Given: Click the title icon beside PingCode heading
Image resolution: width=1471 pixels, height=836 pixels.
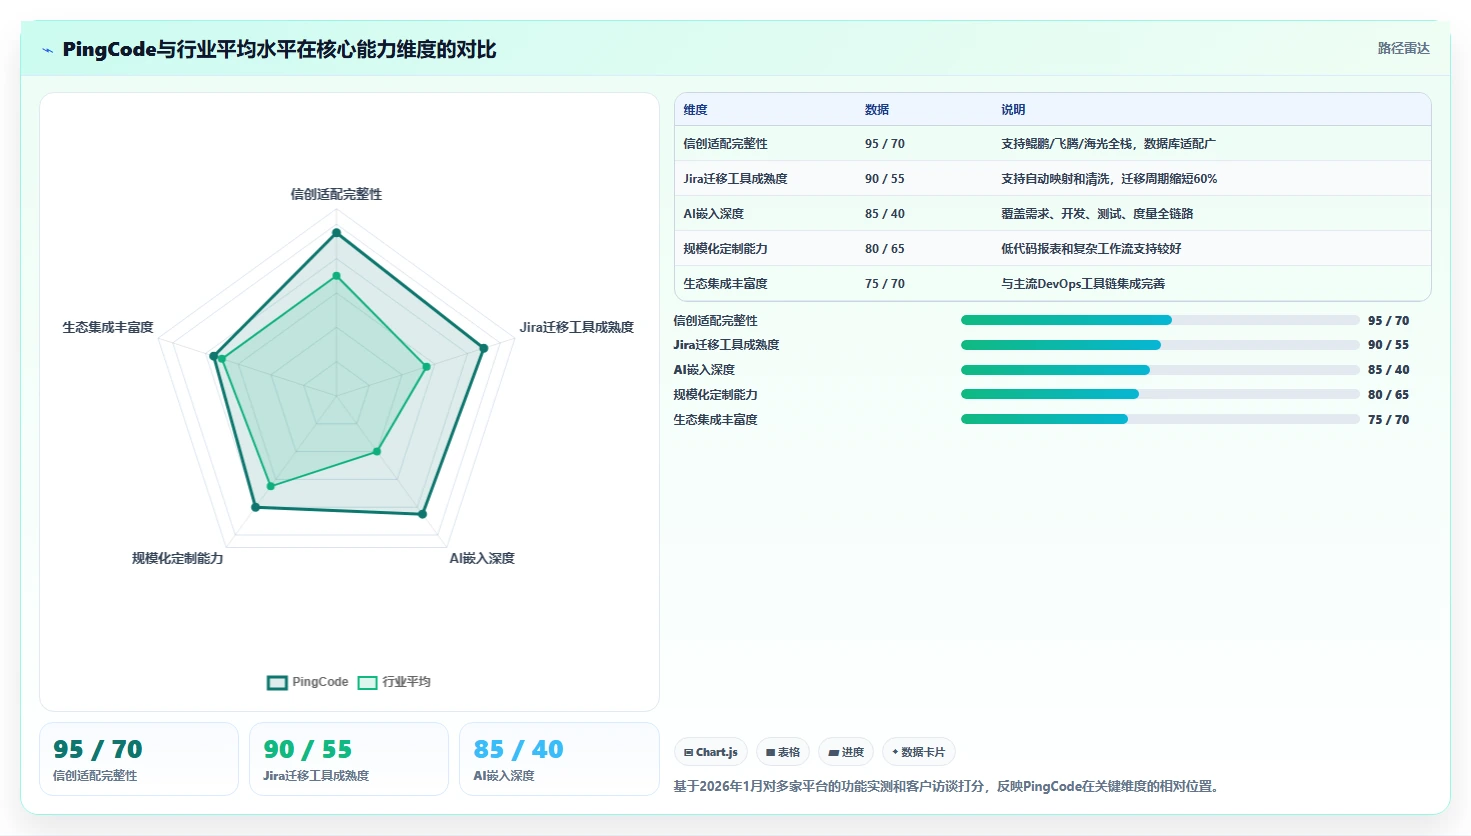Looking at the screenshot, I should [x=47, y=50].
